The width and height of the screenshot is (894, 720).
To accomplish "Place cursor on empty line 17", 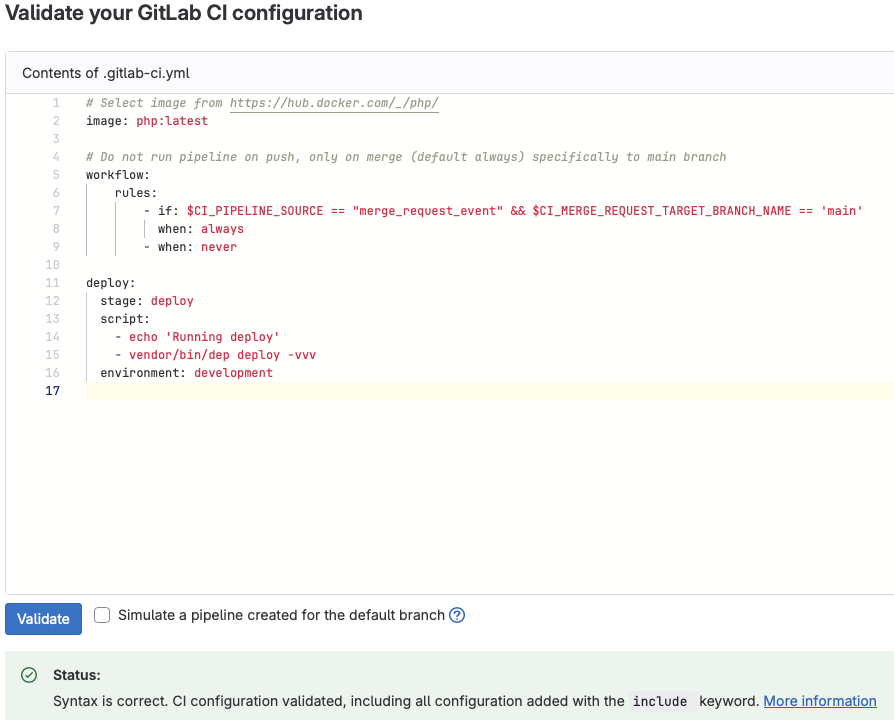I will coord(400,391).
